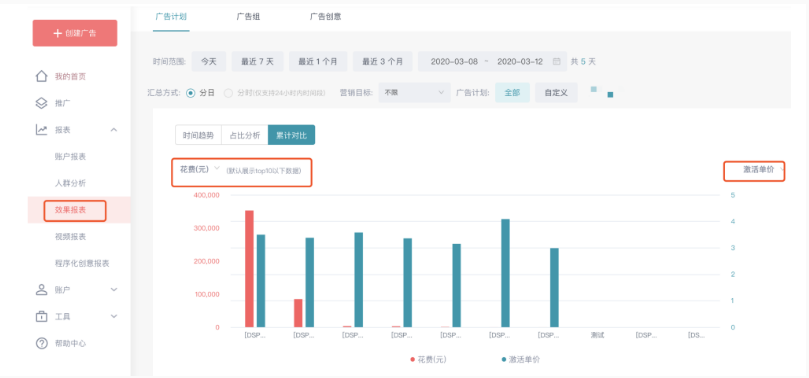Expand the 账户 menu chevron

pyautogui.click(x=114, y=290)
